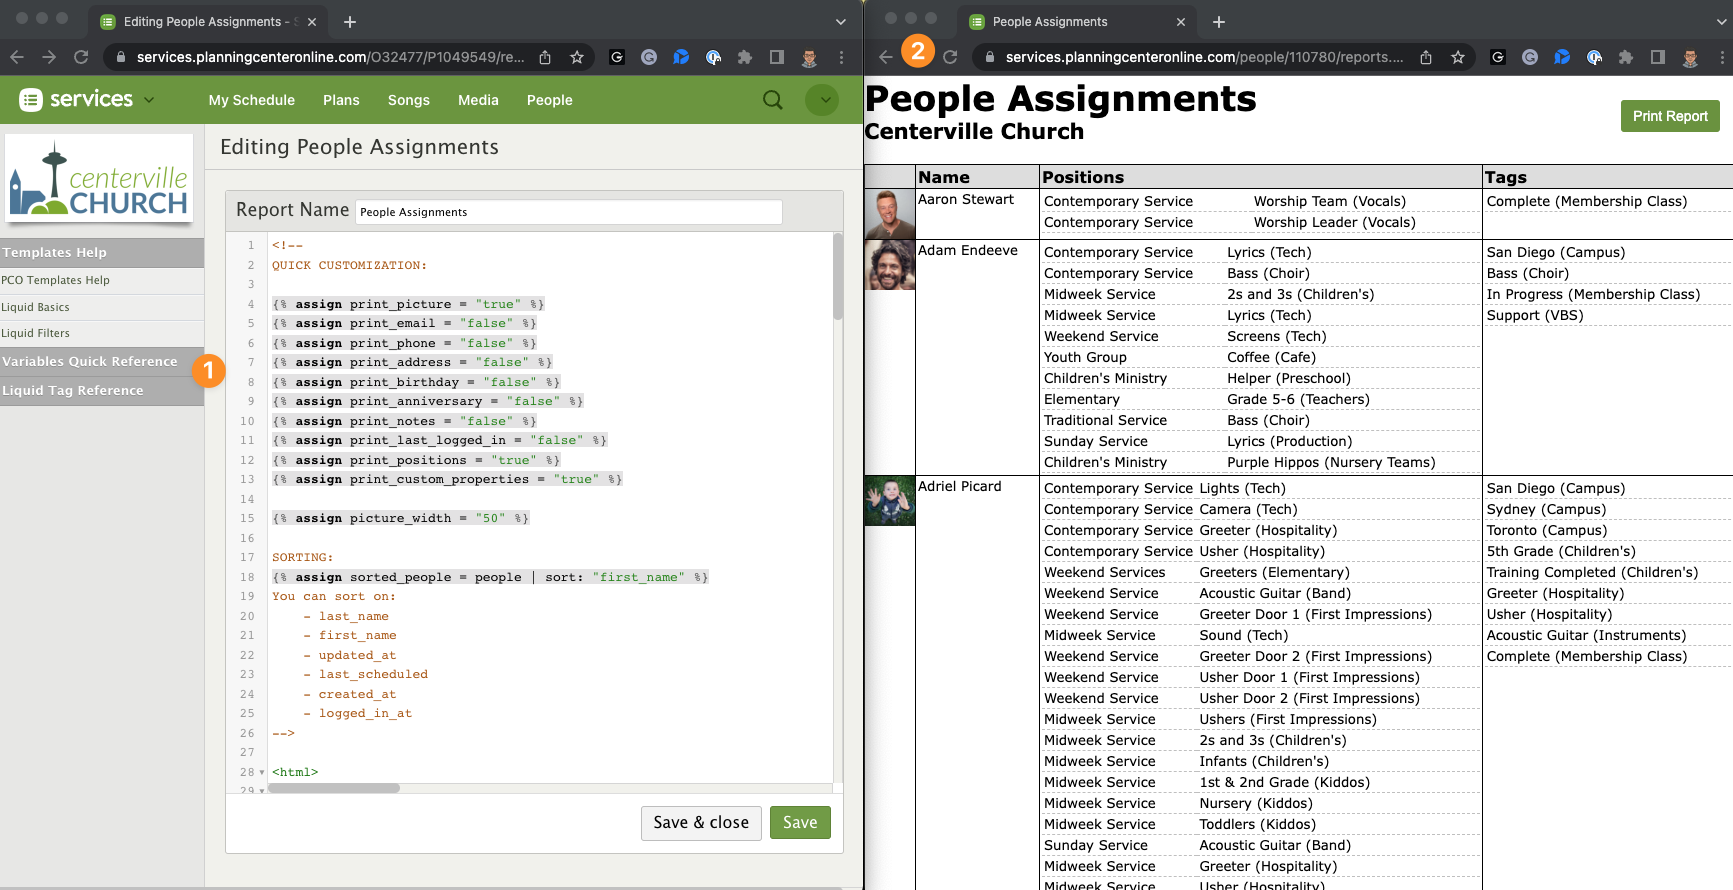
Task: Open My Schedule in Services navigation
Action: coord(252,100)
